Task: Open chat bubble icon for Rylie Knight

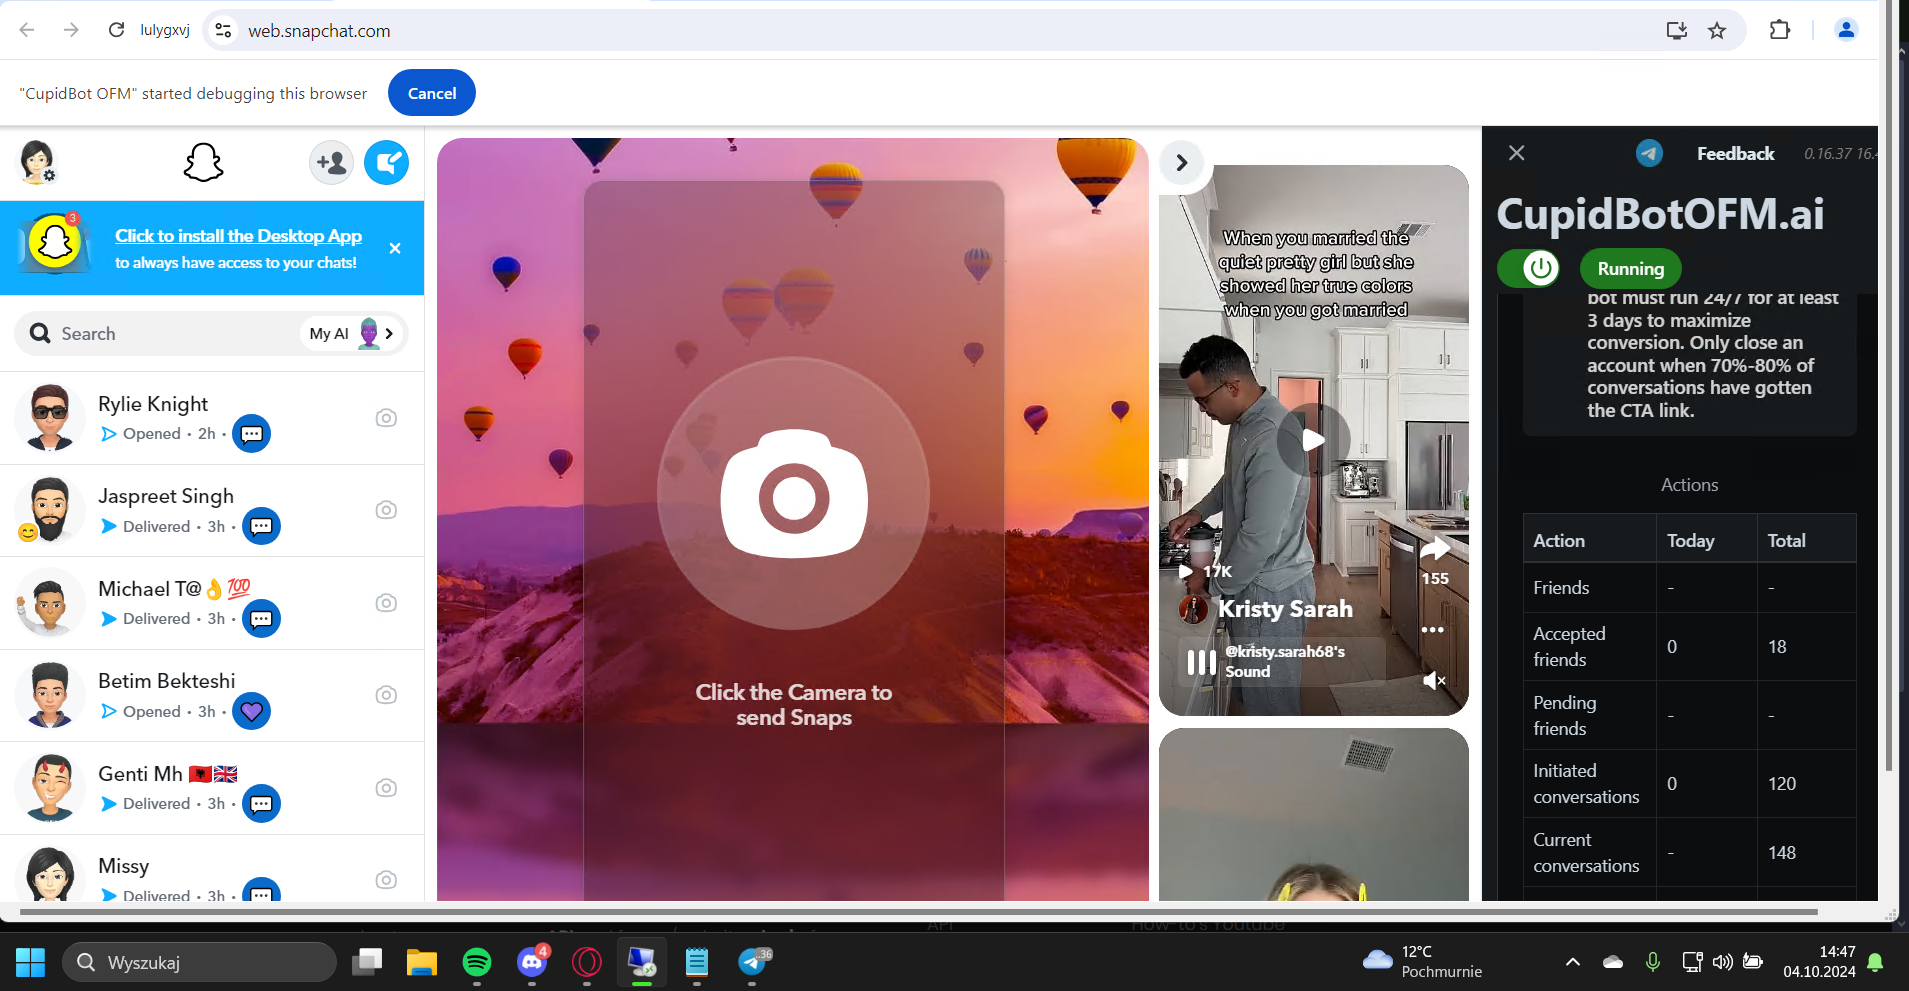Action: click(252, 434)
